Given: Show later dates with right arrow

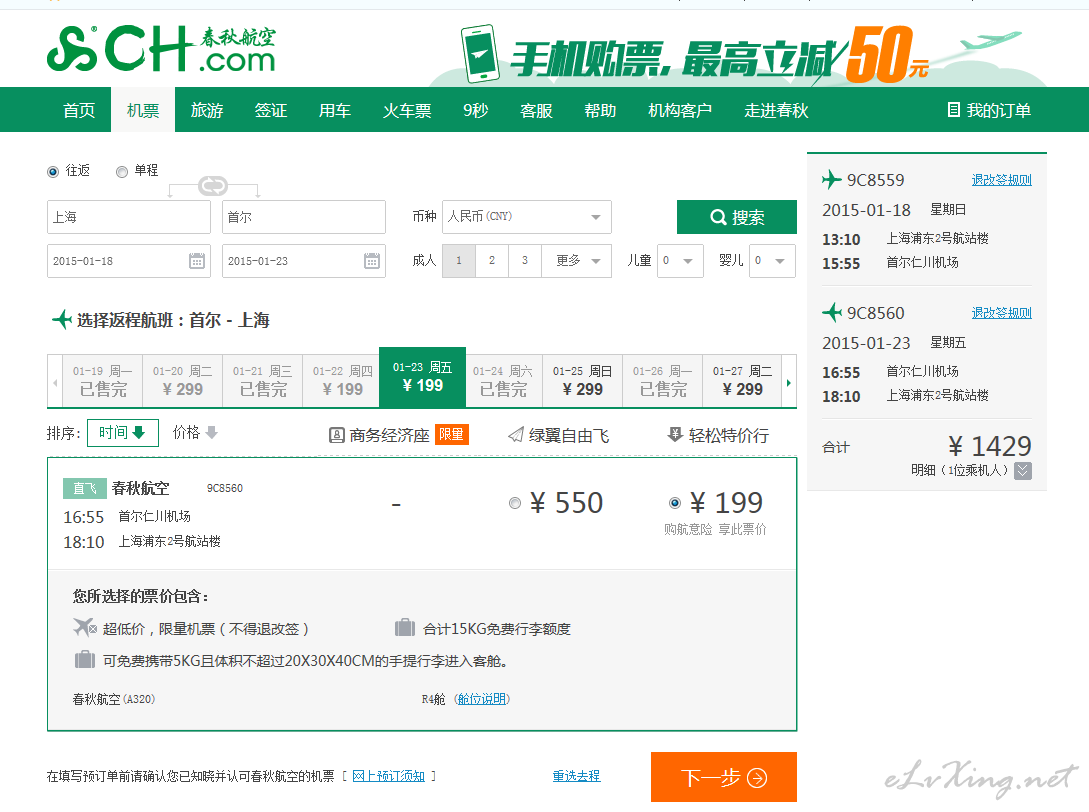Looking at the screenshot, I should 789,383.
